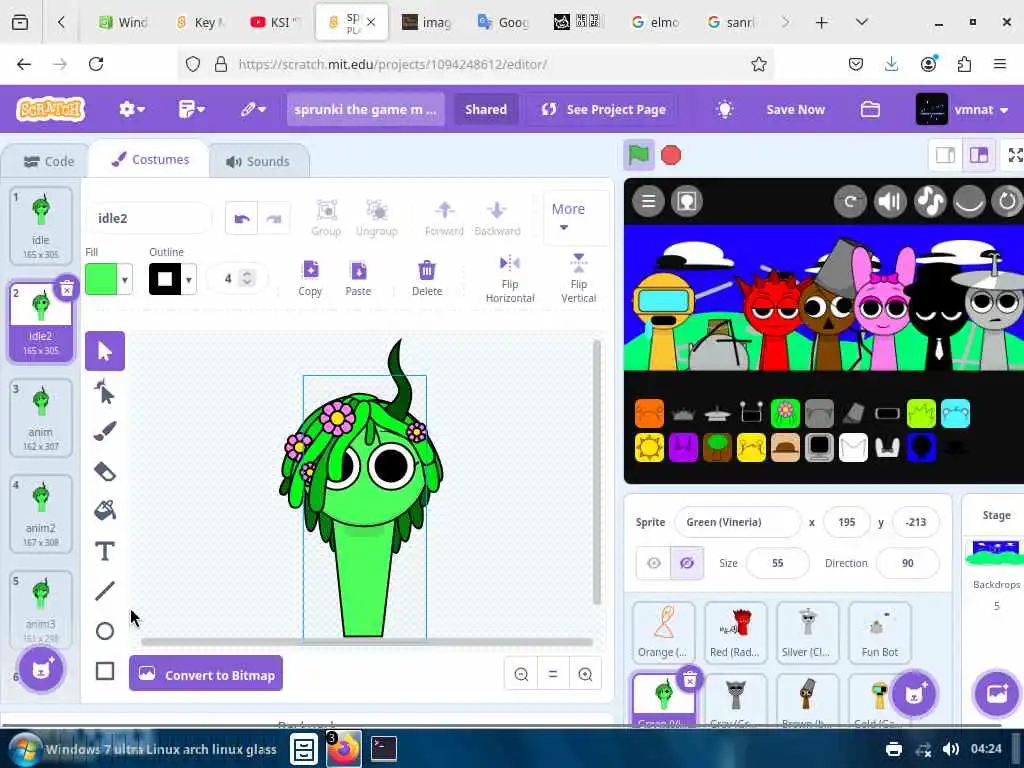This screenshot has height=768, width=1024.
Task: Click the Delete trash icon in toolbar
Action: (426, 279)
